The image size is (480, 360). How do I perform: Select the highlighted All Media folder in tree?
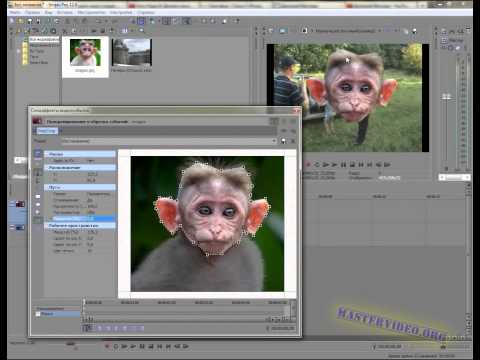(x=44, y=39)
